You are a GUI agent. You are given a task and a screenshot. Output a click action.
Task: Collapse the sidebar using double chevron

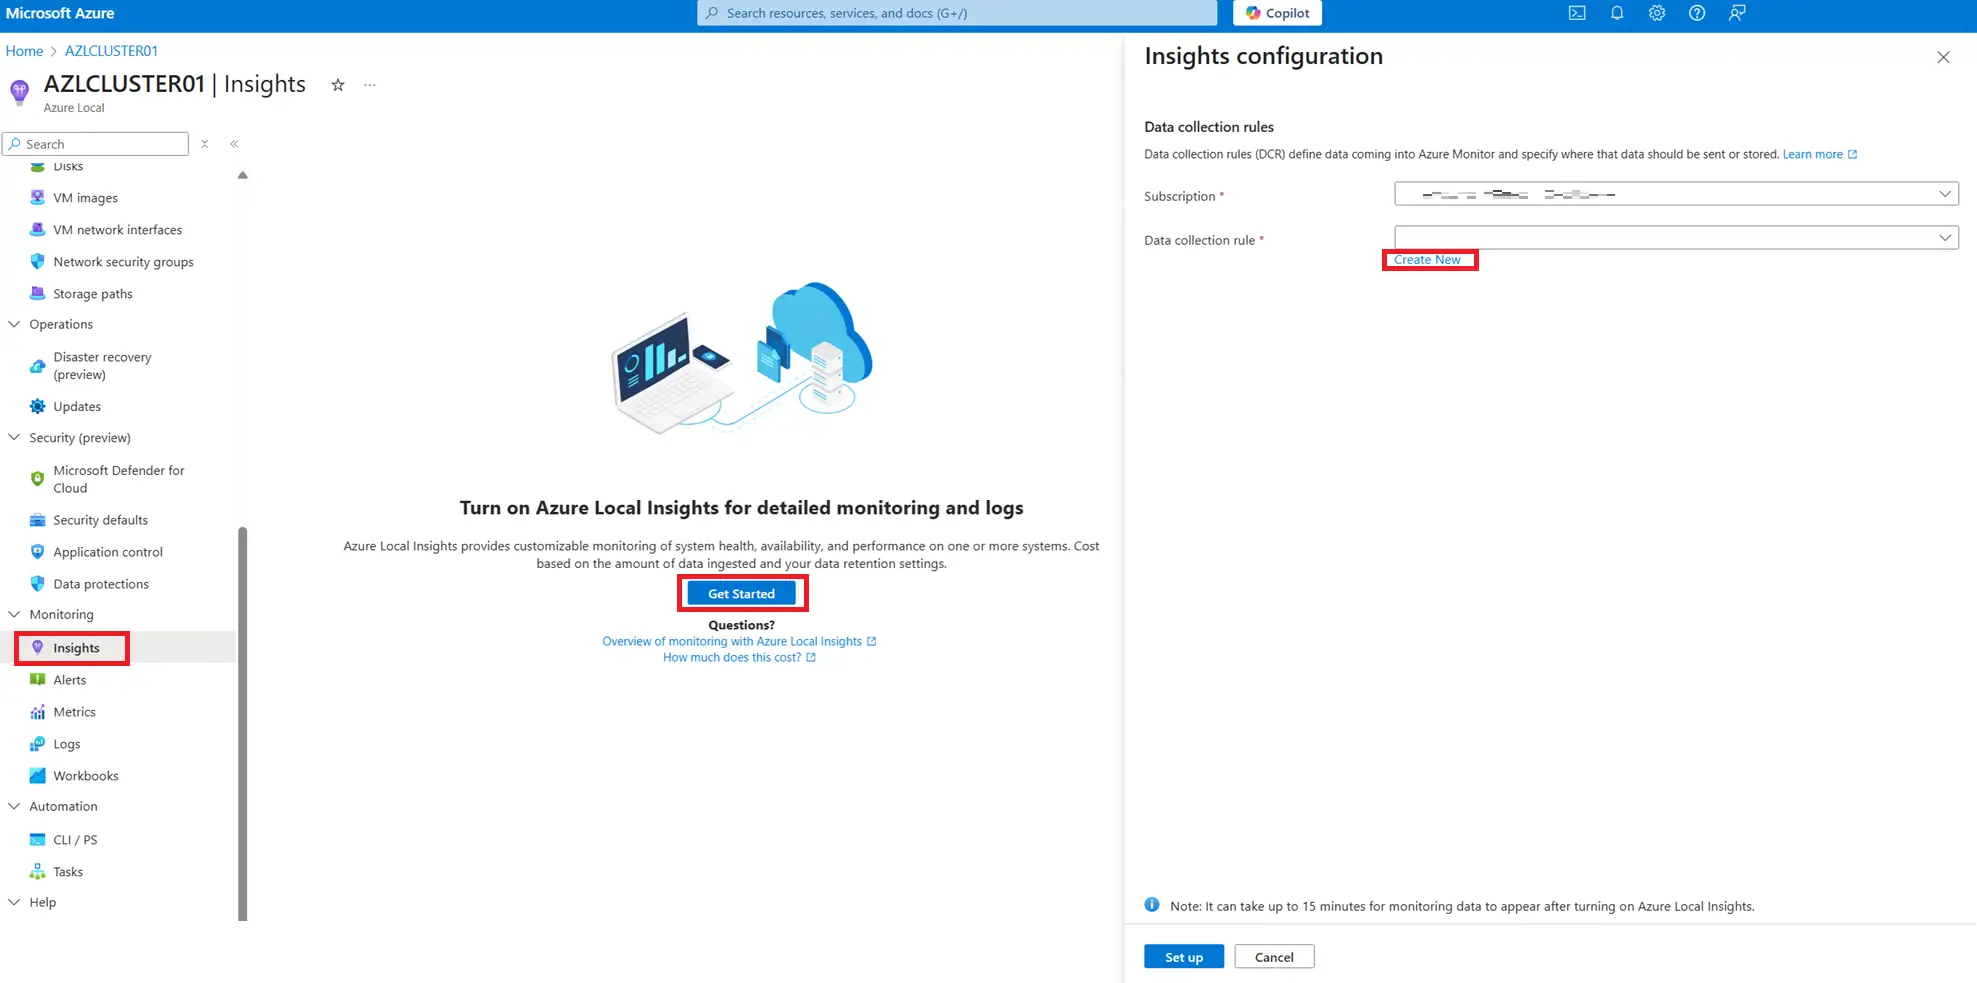point(234,144)
